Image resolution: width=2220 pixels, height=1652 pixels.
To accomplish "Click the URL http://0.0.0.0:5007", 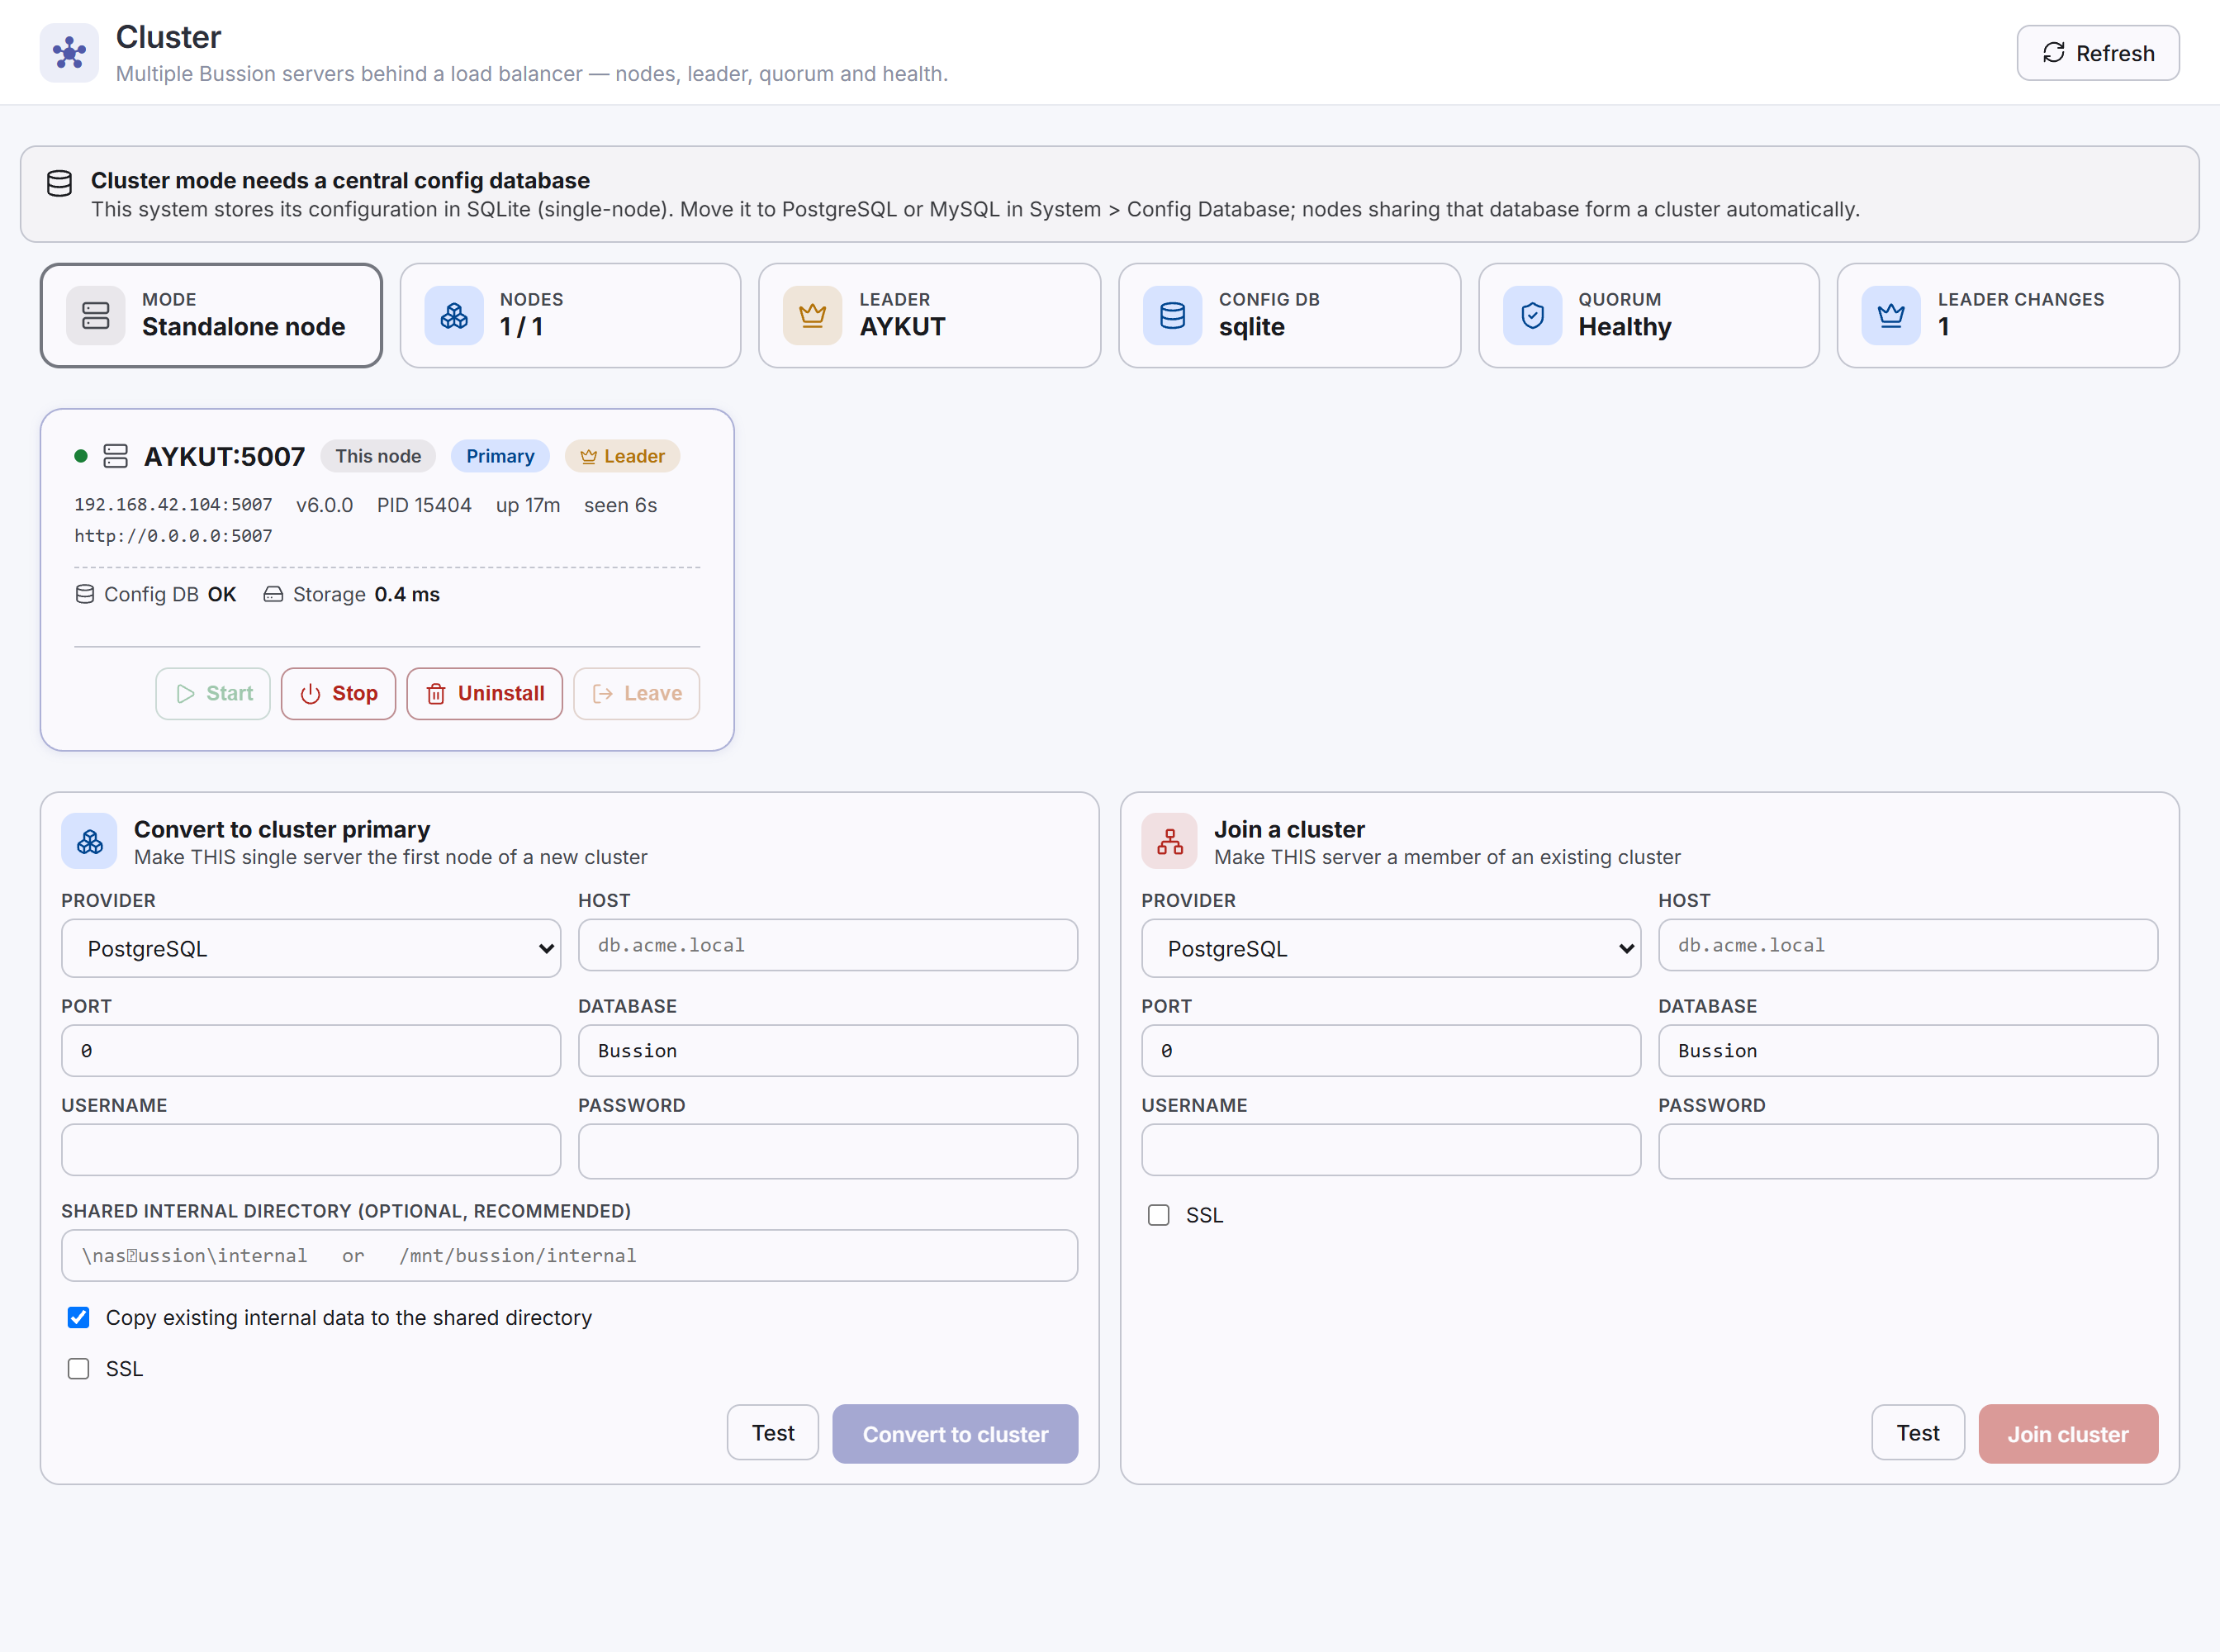I will pyautogui.click(x=173, y=536).
